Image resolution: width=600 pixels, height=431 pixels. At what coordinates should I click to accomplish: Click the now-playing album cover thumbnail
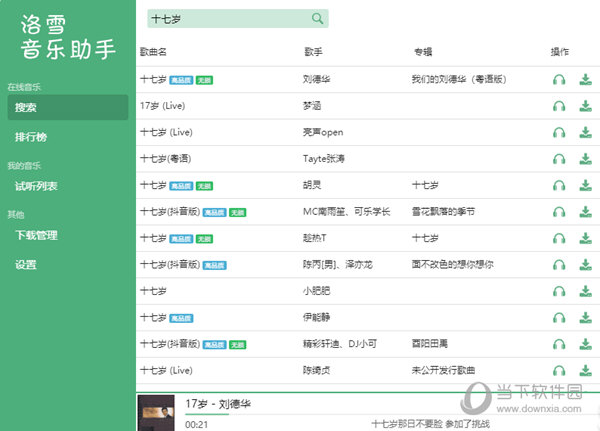pyautogui.click(x=157, y=412)
